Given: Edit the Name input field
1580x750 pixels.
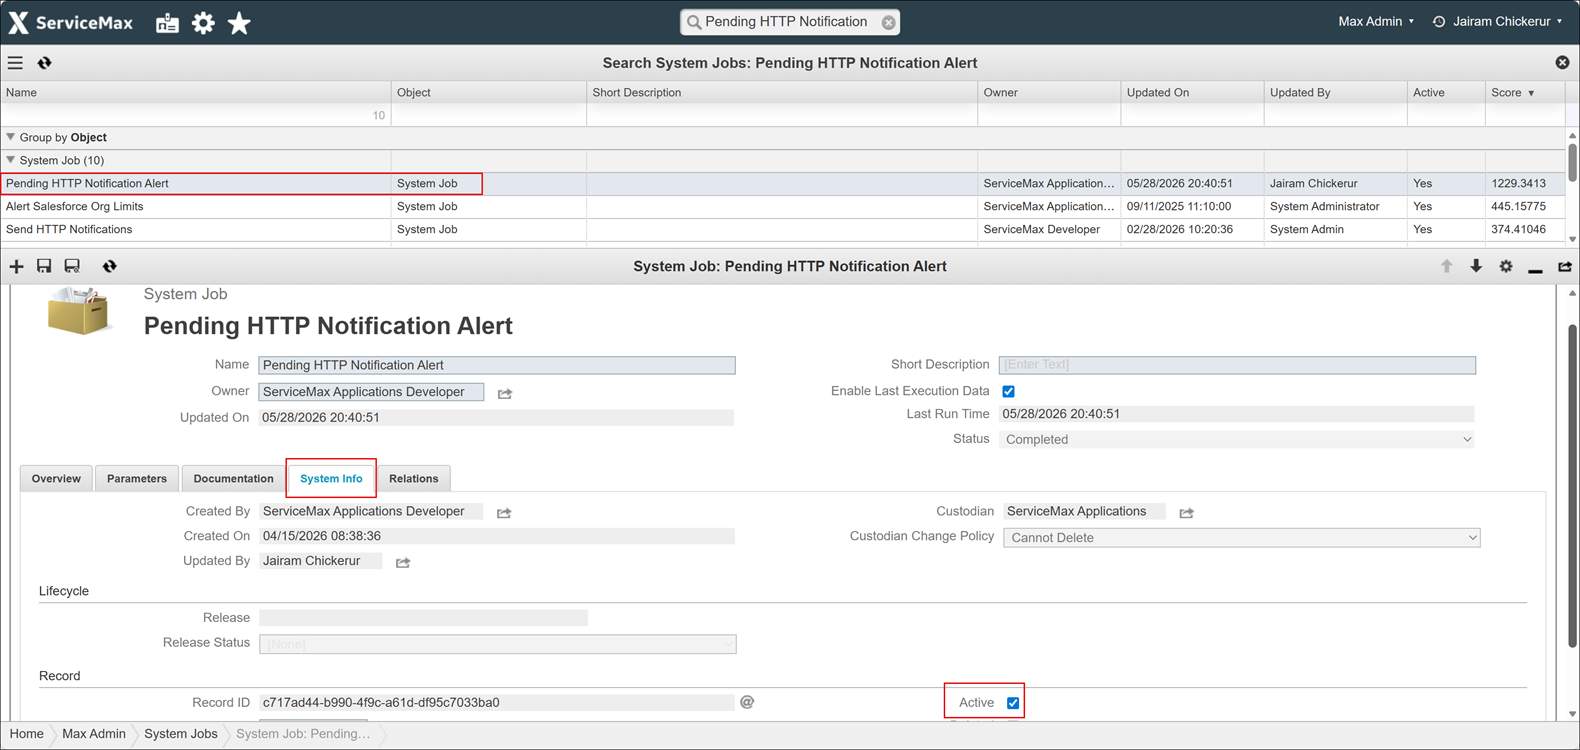Looking at the screenshot, I should click(x=497, y=366).
